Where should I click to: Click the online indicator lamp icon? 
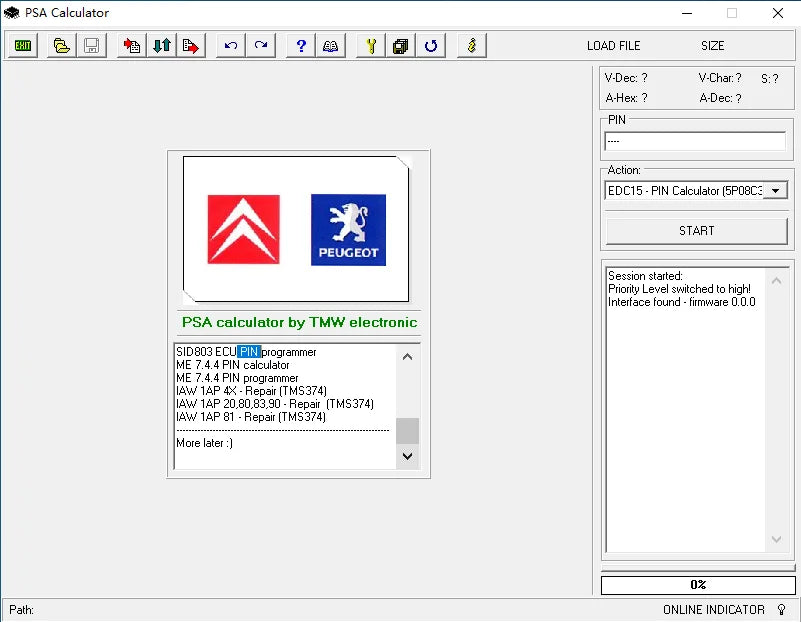[x=781, y=609]
